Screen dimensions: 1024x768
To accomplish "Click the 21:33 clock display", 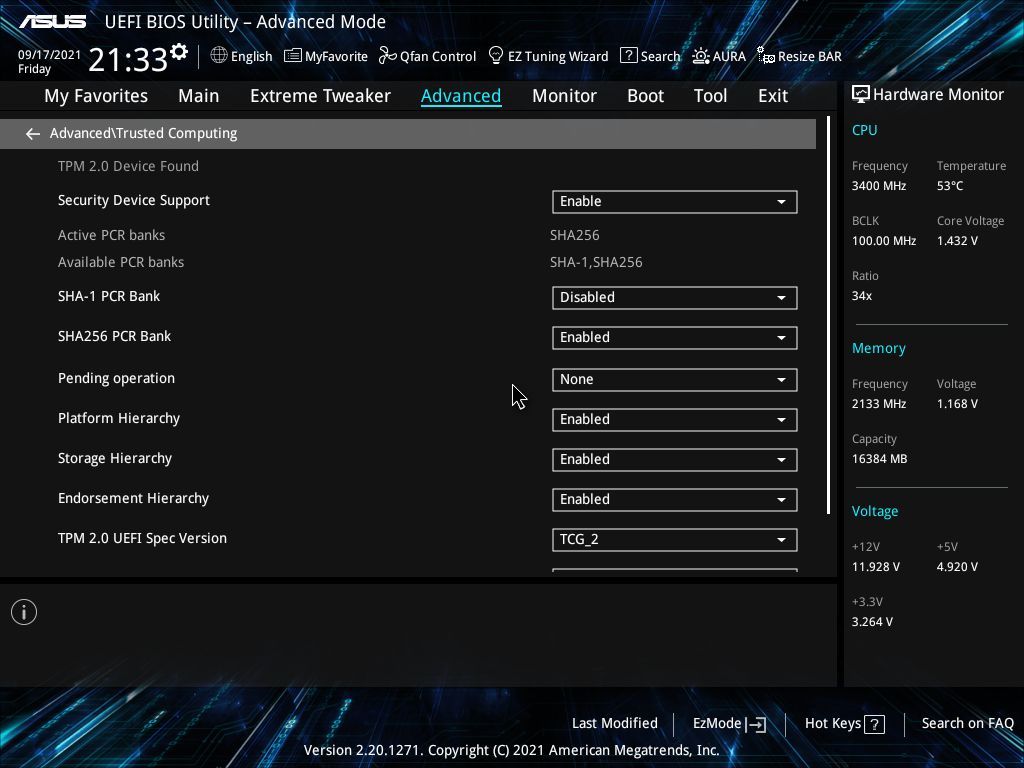I will coord(128,60).
